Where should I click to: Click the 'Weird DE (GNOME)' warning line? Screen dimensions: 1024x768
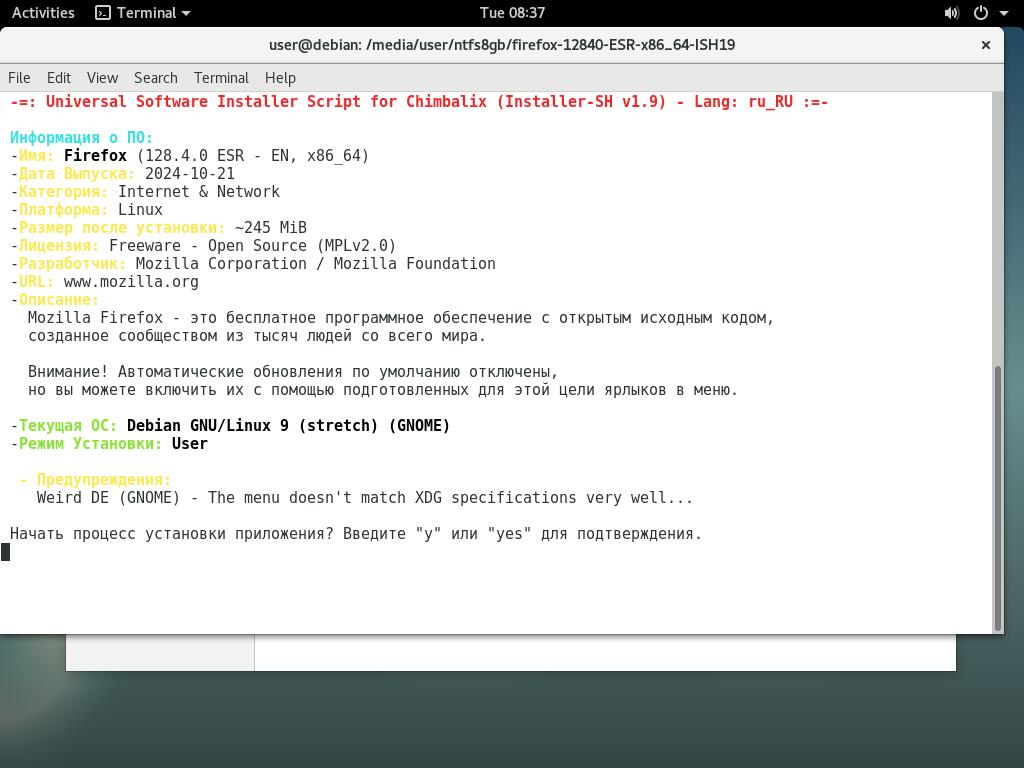(364, 498)
